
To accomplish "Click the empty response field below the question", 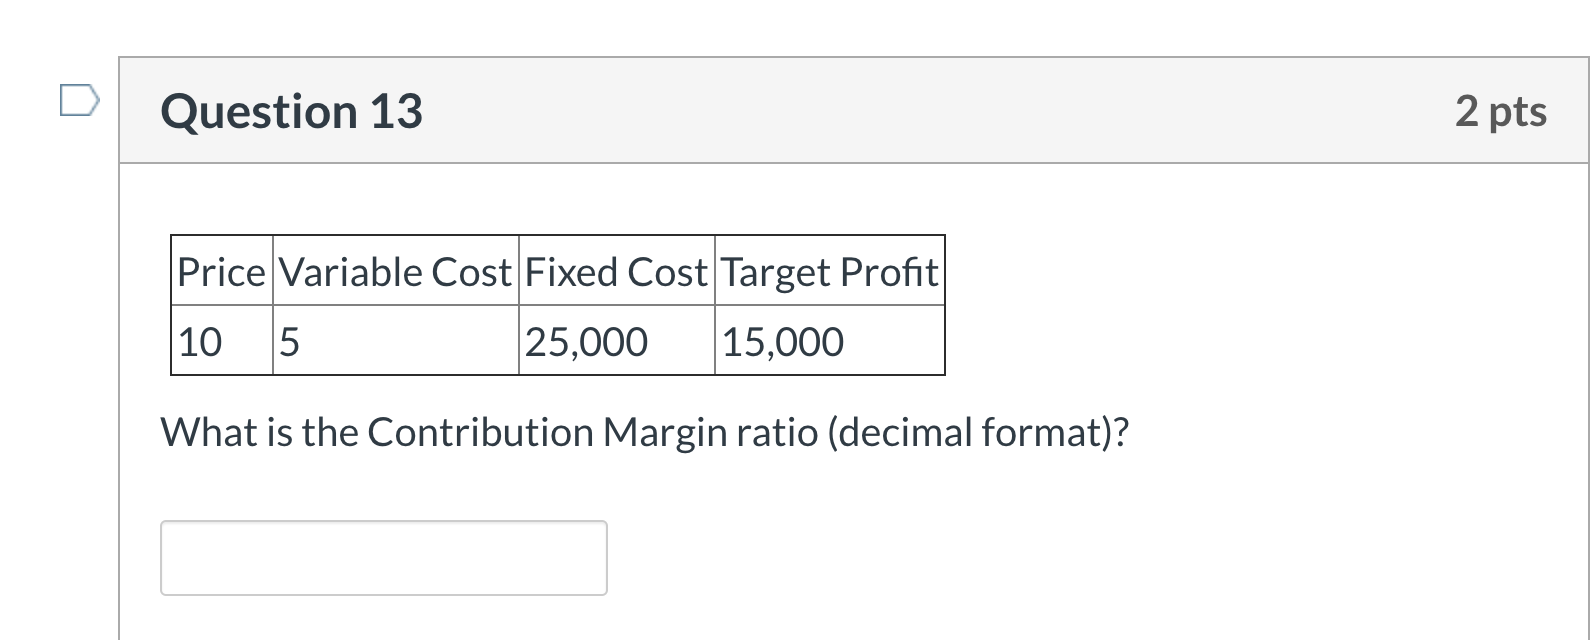I will pos(384,557).
